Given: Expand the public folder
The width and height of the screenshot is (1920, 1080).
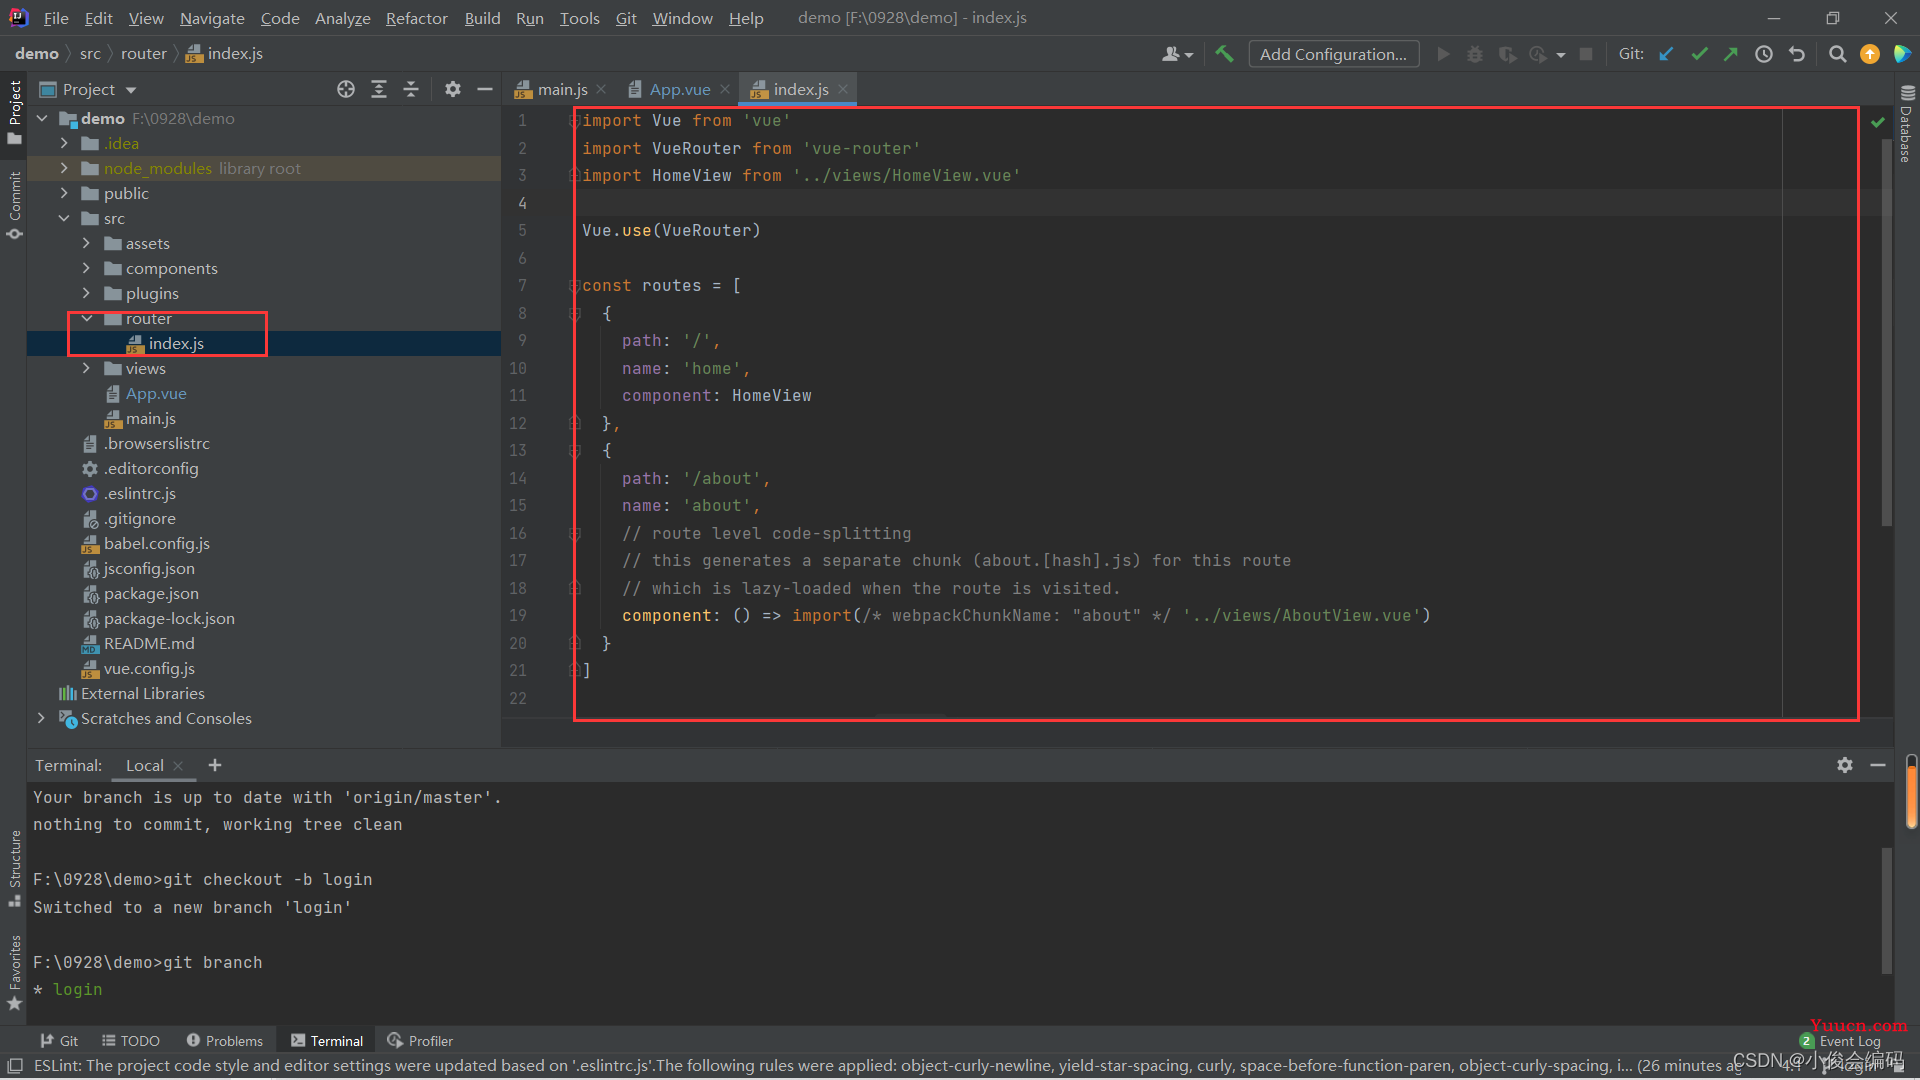Looking at the screenshot, I should click(x=64, y=193).
